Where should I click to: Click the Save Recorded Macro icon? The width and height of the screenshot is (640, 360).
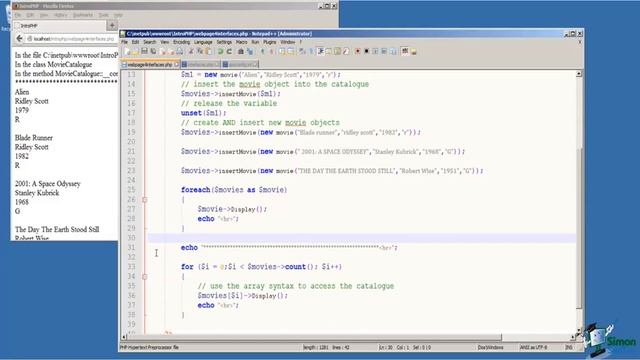(393, 51)
